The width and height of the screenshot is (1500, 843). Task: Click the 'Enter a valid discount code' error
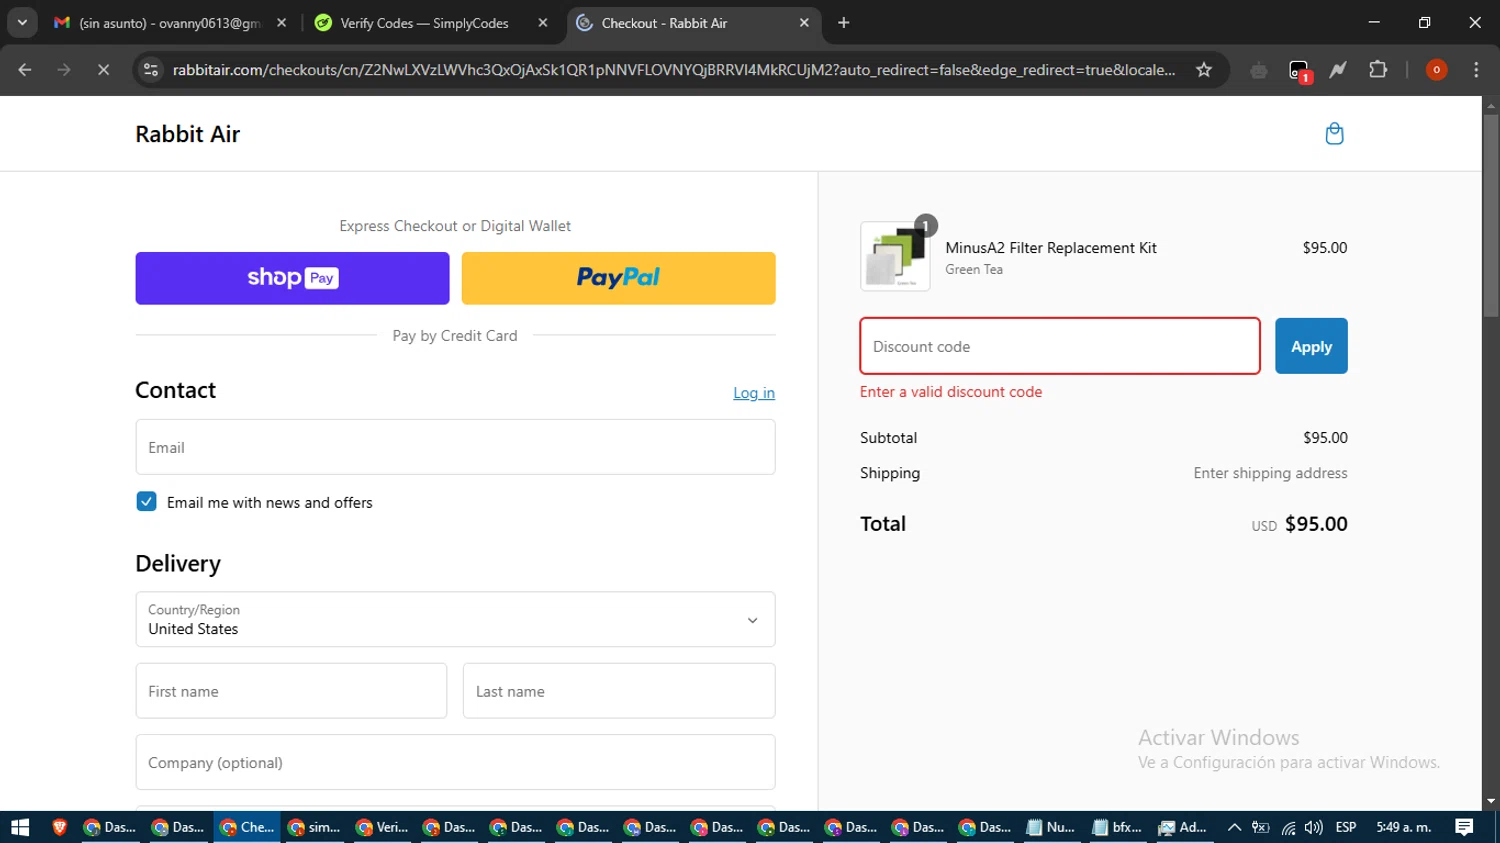[951, 392]
